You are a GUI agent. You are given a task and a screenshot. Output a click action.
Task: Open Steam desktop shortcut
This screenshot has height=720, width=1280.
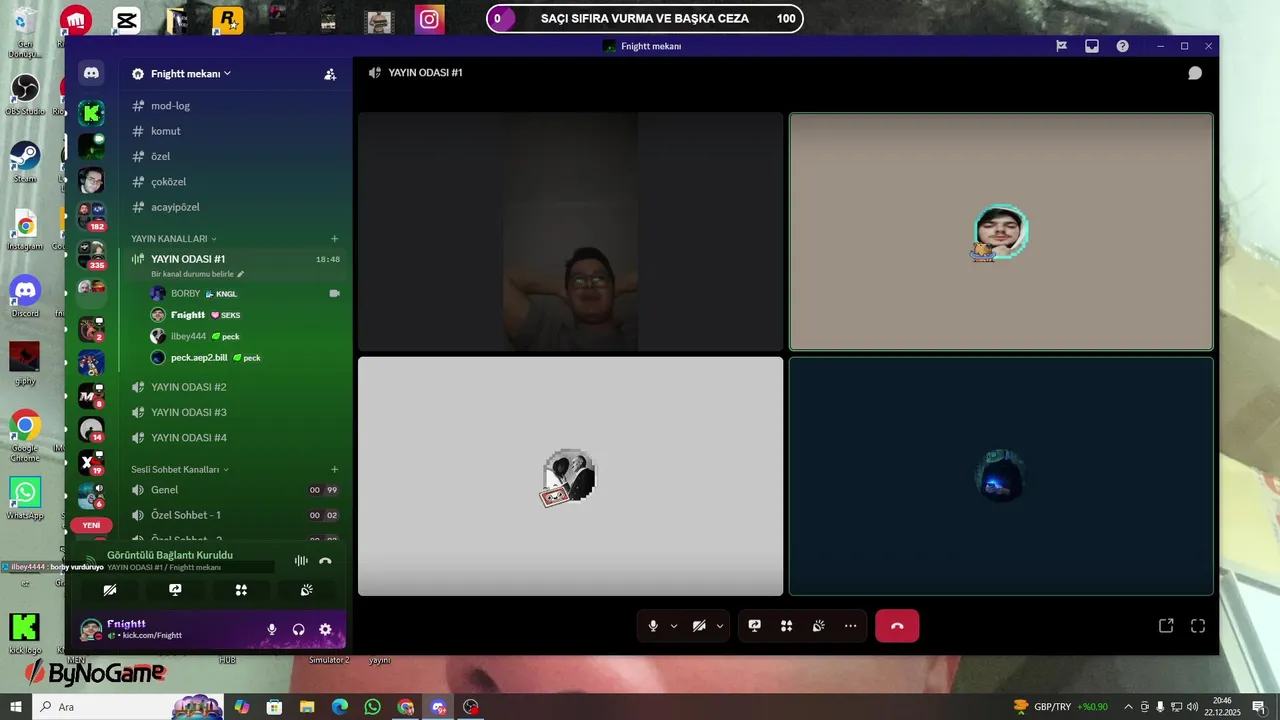click(25, 161)
